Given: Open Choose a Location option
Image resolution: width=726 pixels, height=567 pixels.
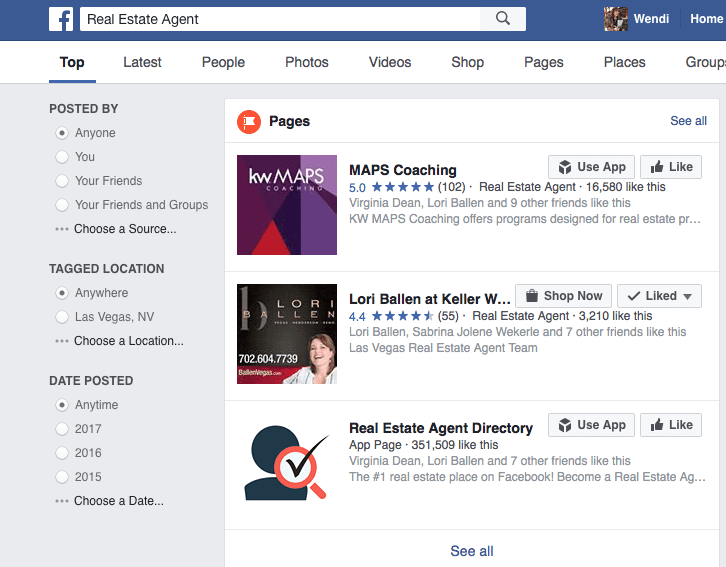Looking at the screenshot, I should (129, 341).
